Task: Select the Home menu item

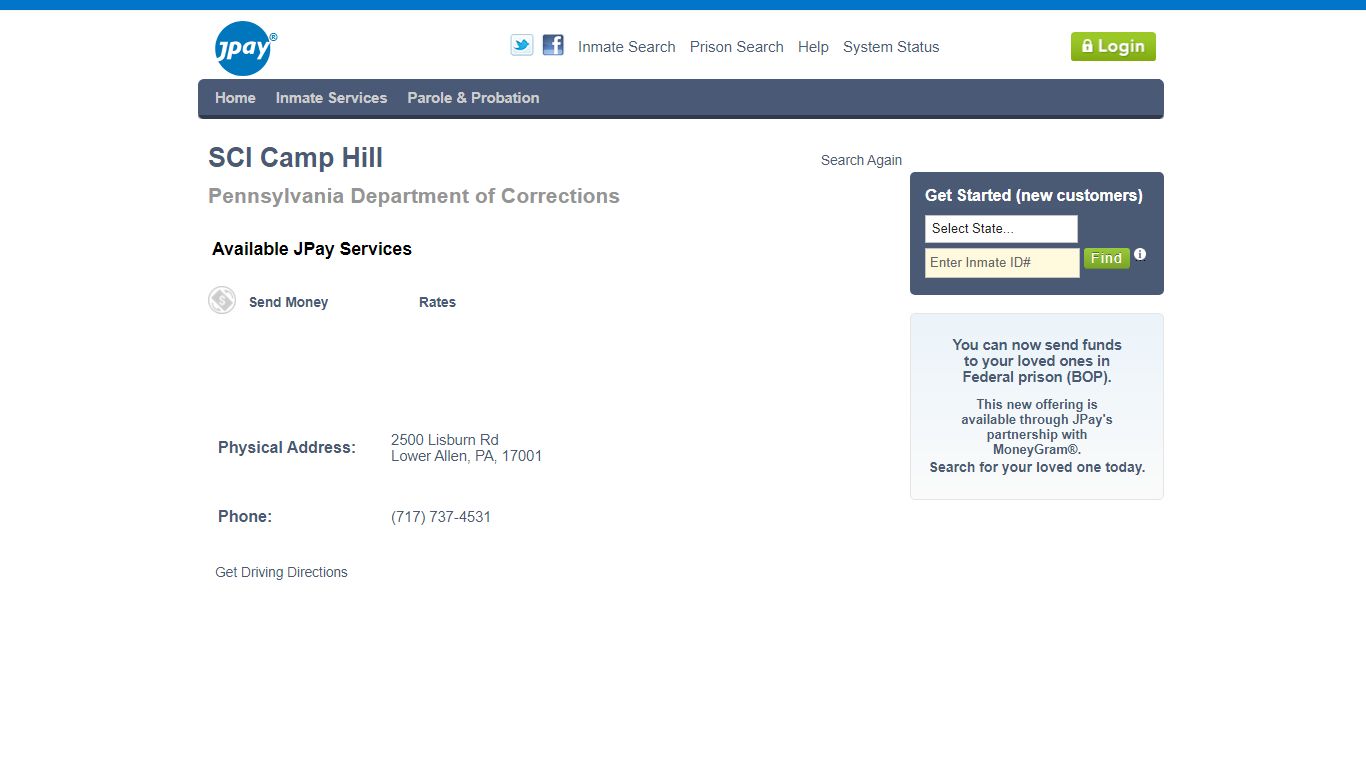Action: pos(235,98)
